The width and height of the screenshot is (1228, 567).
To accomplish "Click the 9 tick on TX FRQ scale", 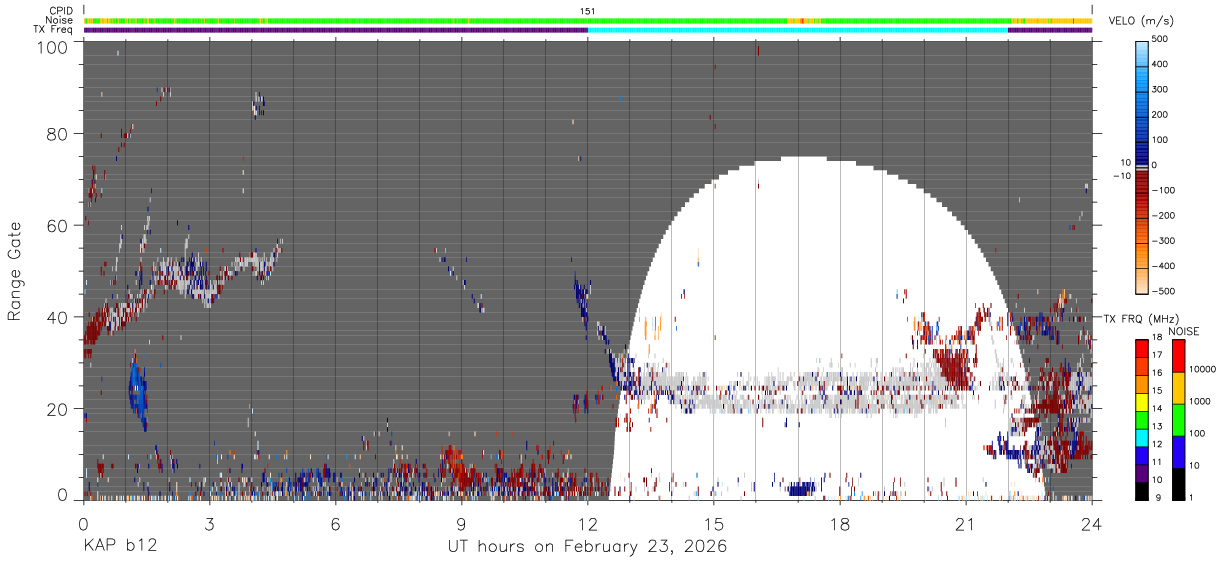I will coord(1156,497).
